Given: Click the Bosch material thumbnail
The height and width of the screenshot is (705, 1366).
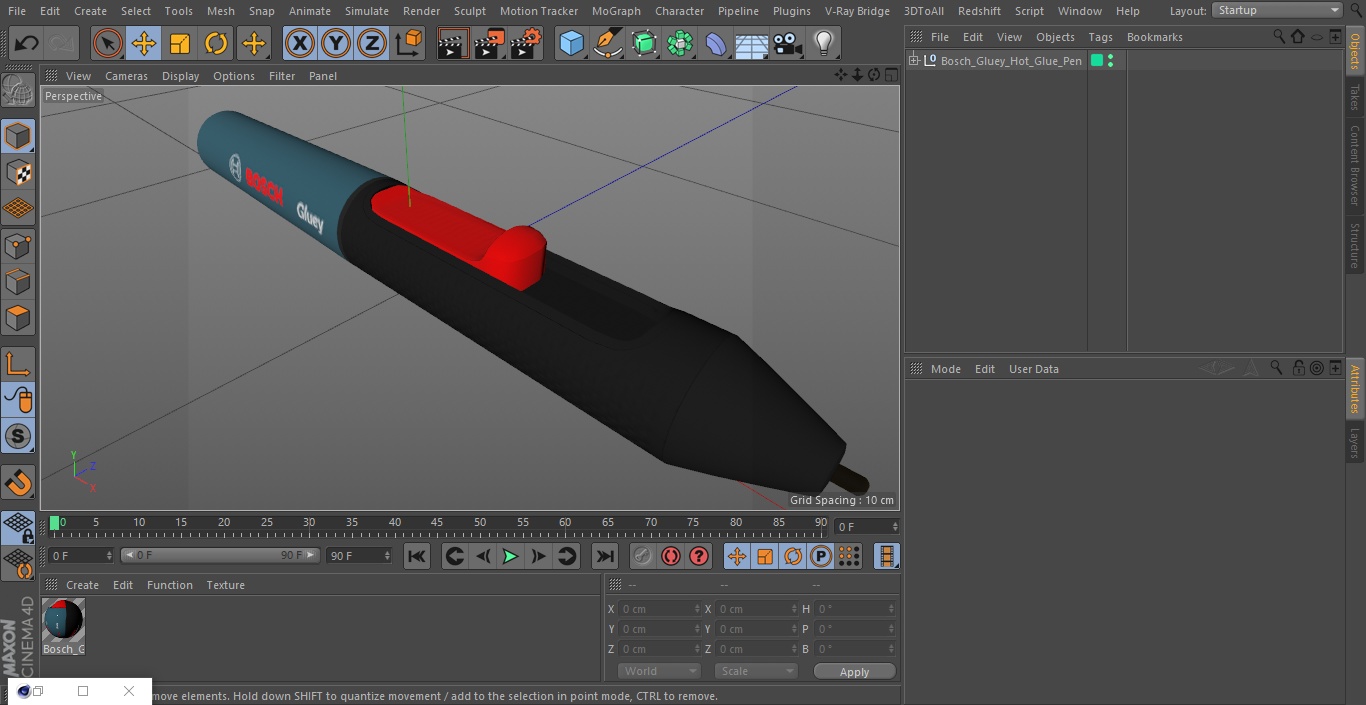Looking at the screenshot, I should [x=63, y=620].
